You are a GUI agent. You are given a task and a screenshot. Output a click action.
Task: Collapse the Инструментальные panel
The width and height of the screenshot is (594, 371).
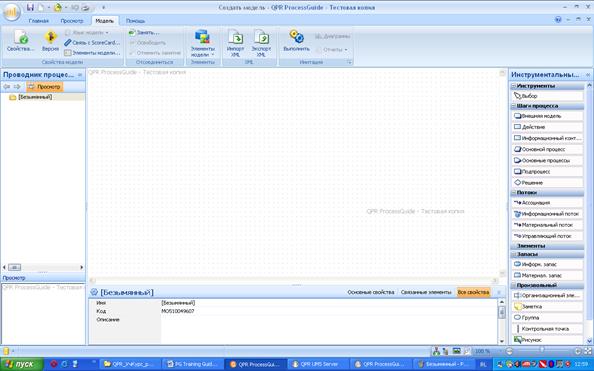[588, 75]
